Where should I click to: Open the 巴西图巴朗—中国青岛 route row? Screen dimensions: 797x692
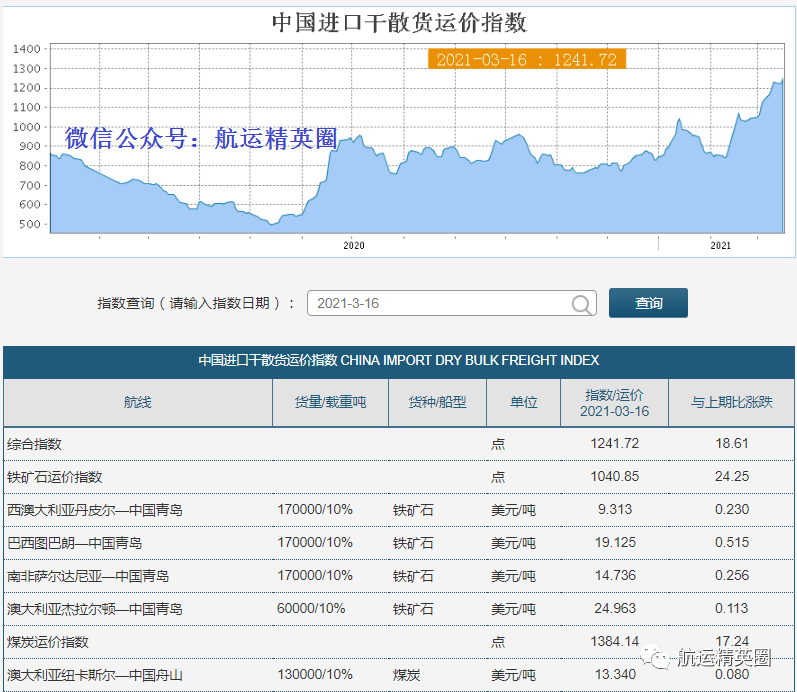[75, 543]
